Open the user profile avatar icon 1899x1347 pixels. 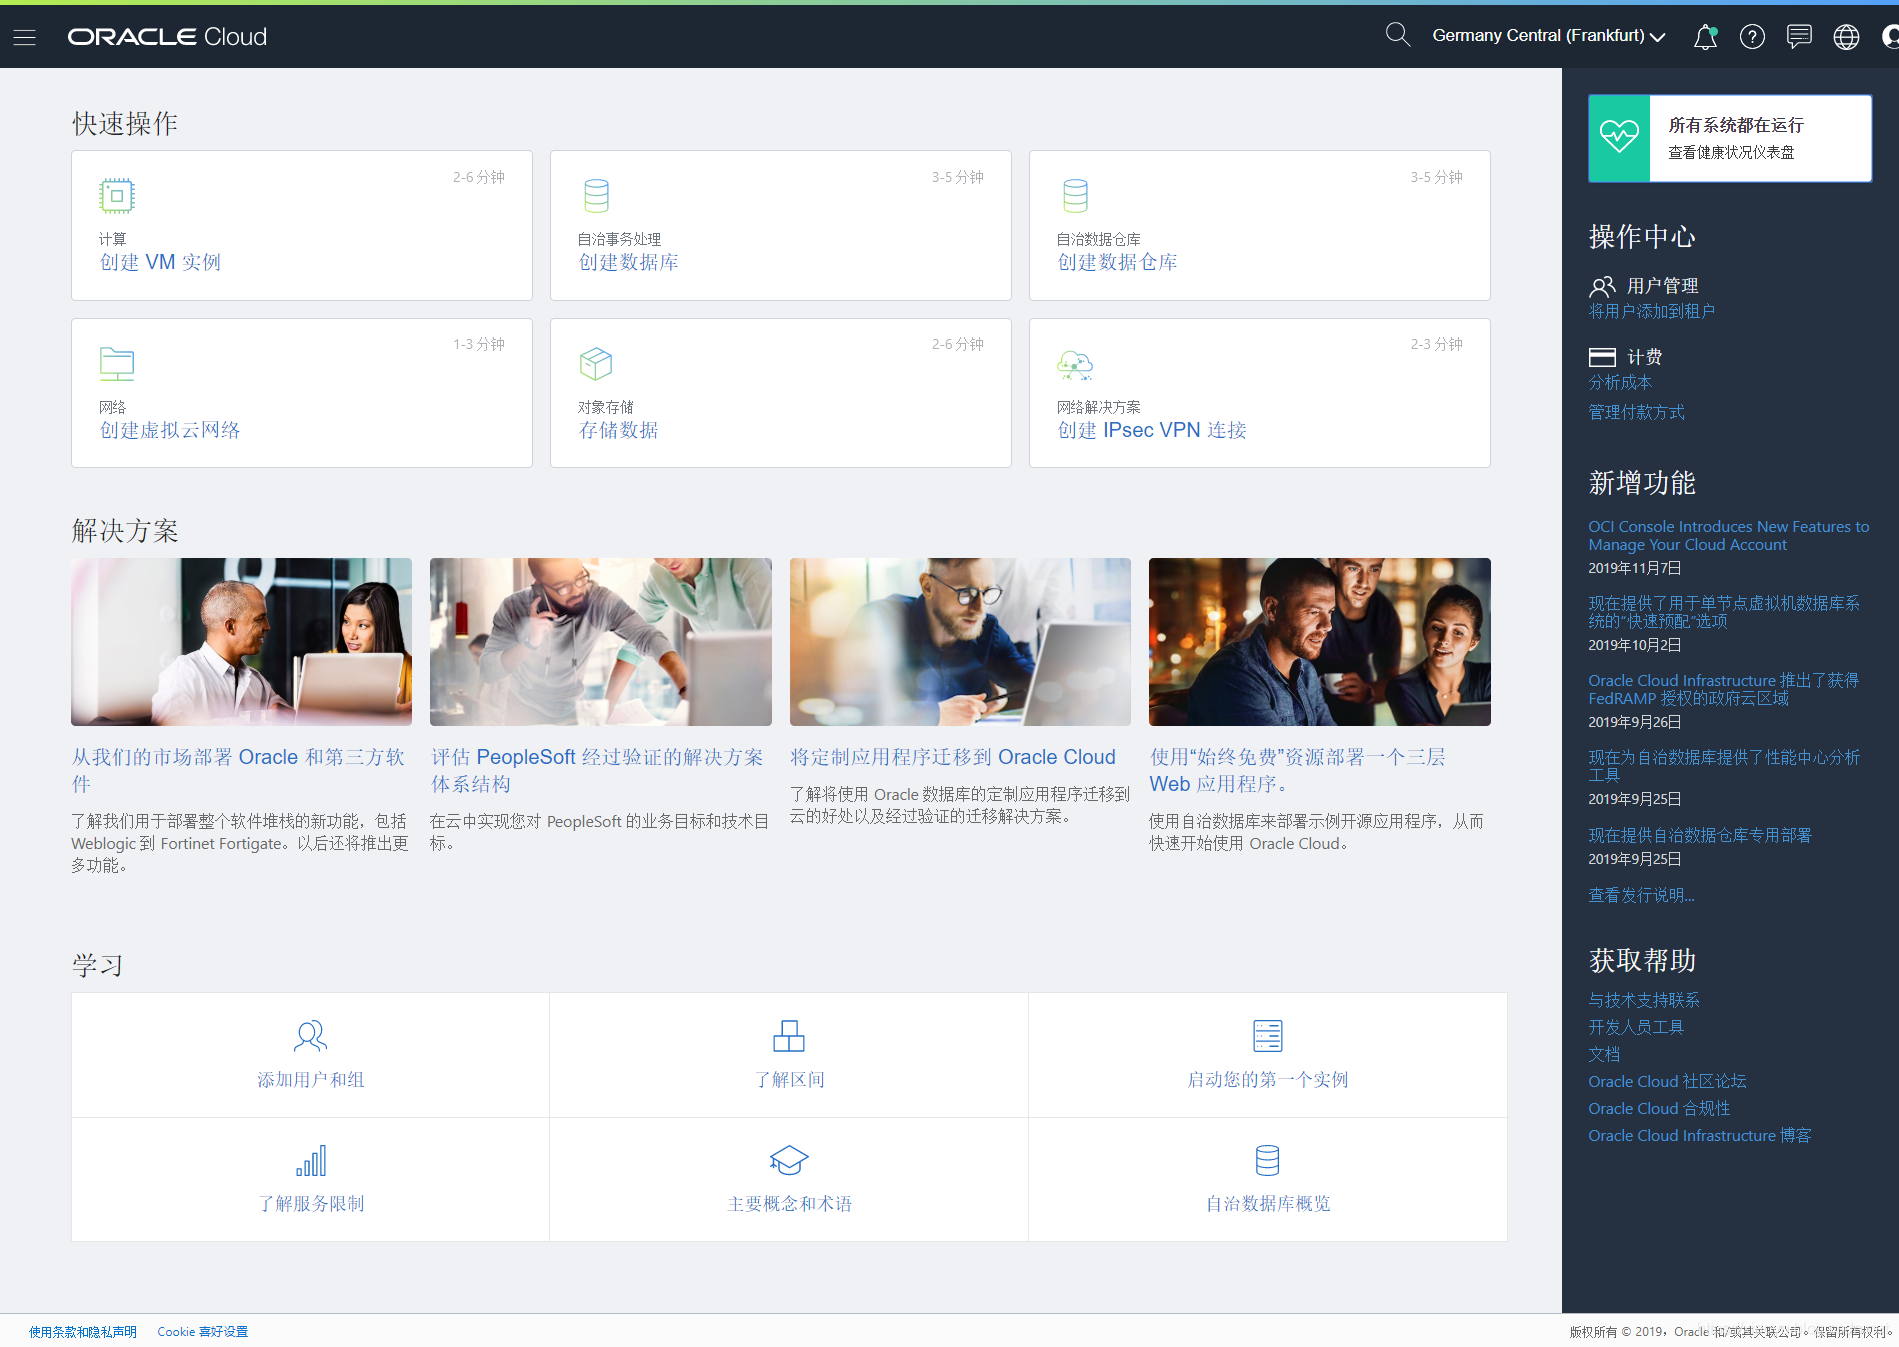click(1890, 37)
